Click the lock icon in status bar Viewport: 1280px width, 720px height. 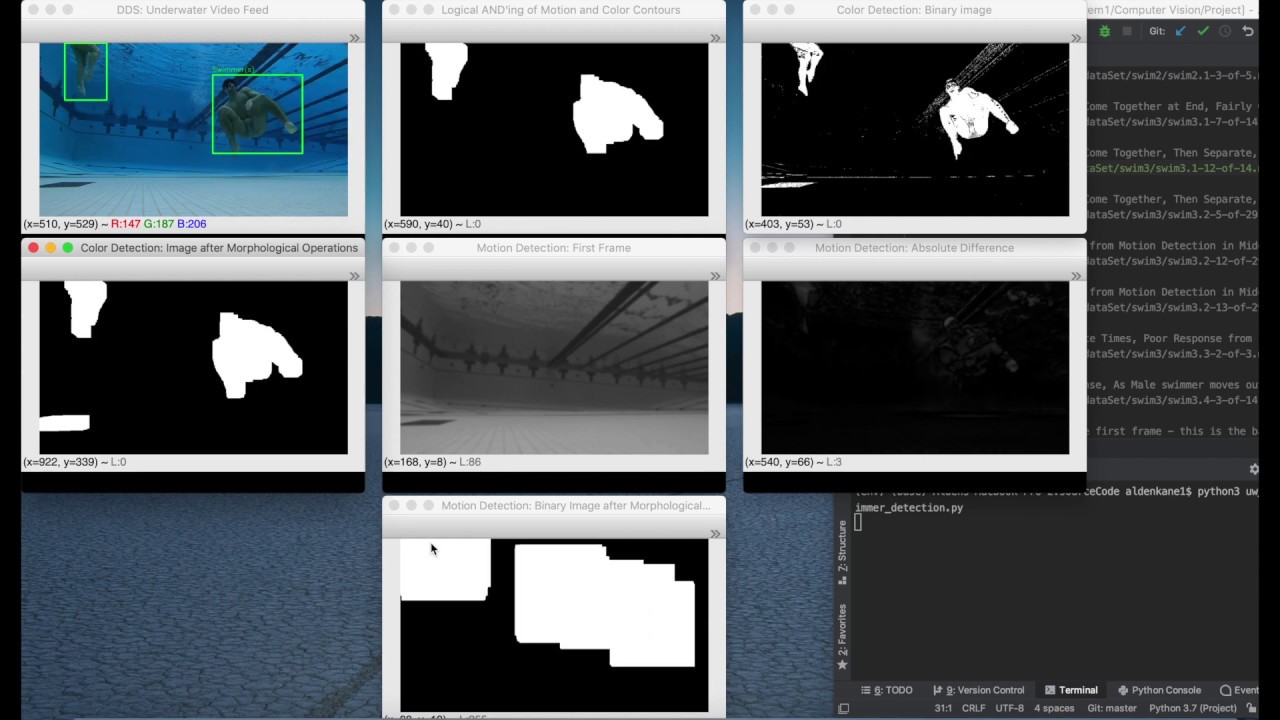tap(1252, 708)
